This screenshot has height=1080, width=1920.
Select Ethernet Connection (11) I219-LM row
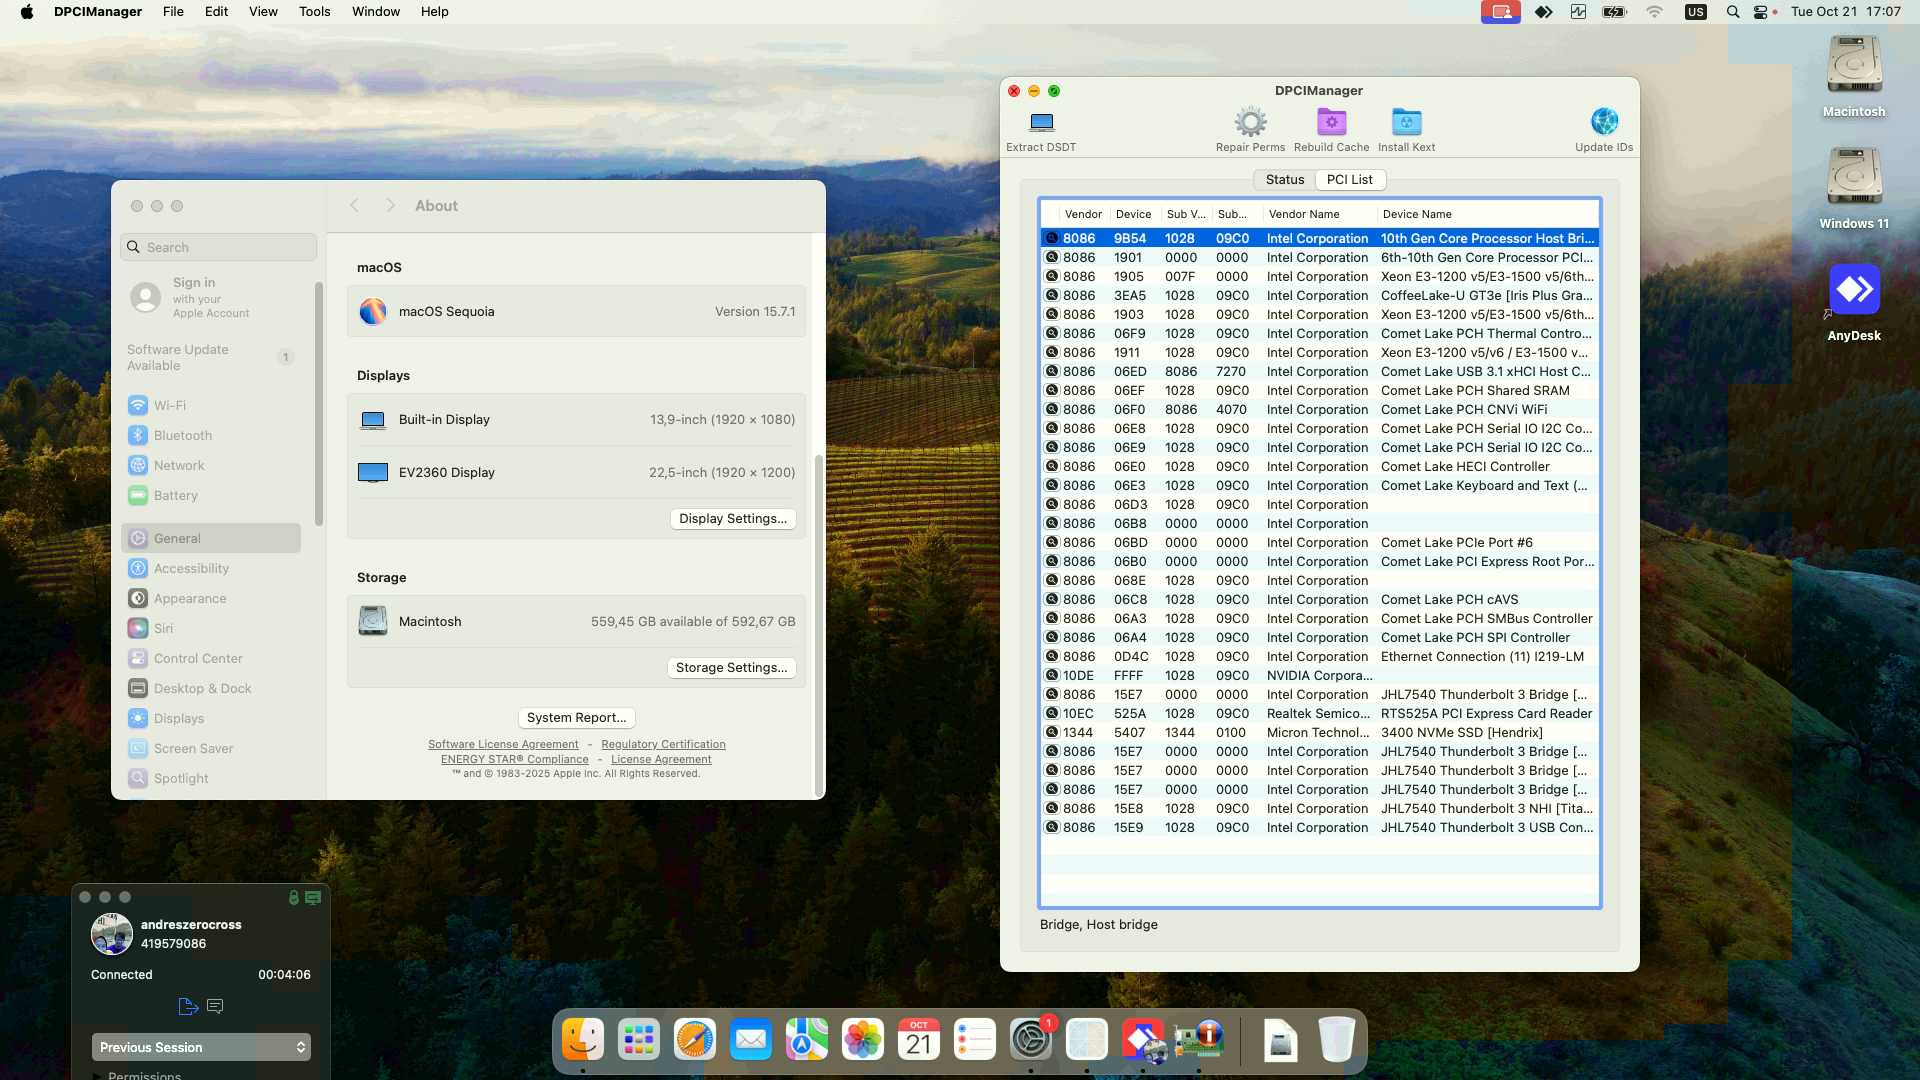pyautogui.click(x=1319, y=656)
